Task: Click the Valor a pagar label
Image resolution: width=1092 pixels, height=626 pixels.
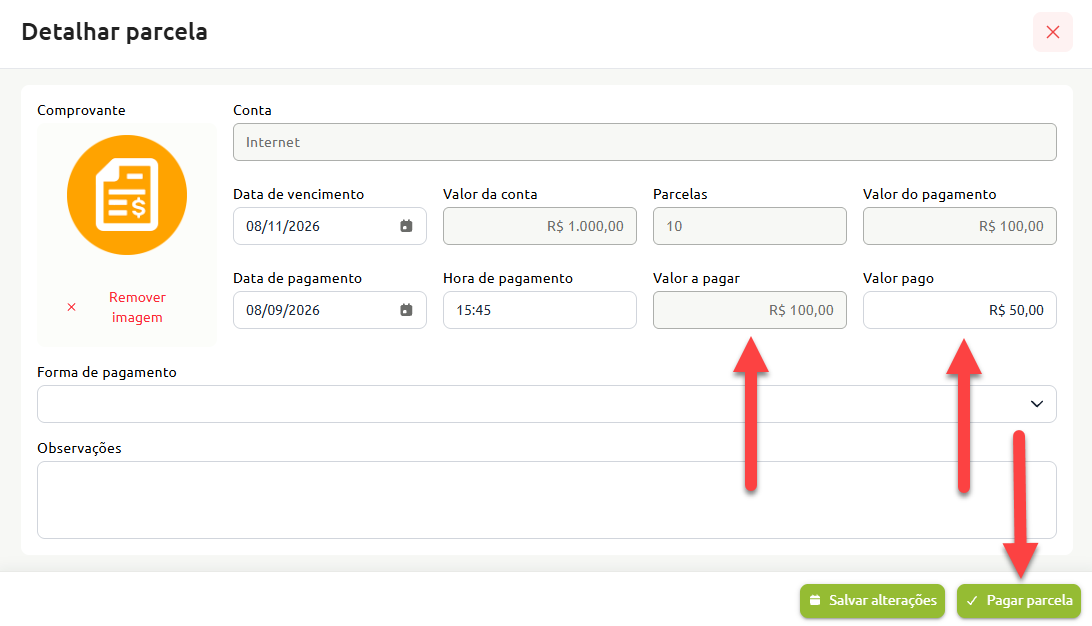Action: pyautogui.click(x=696, y=279)
